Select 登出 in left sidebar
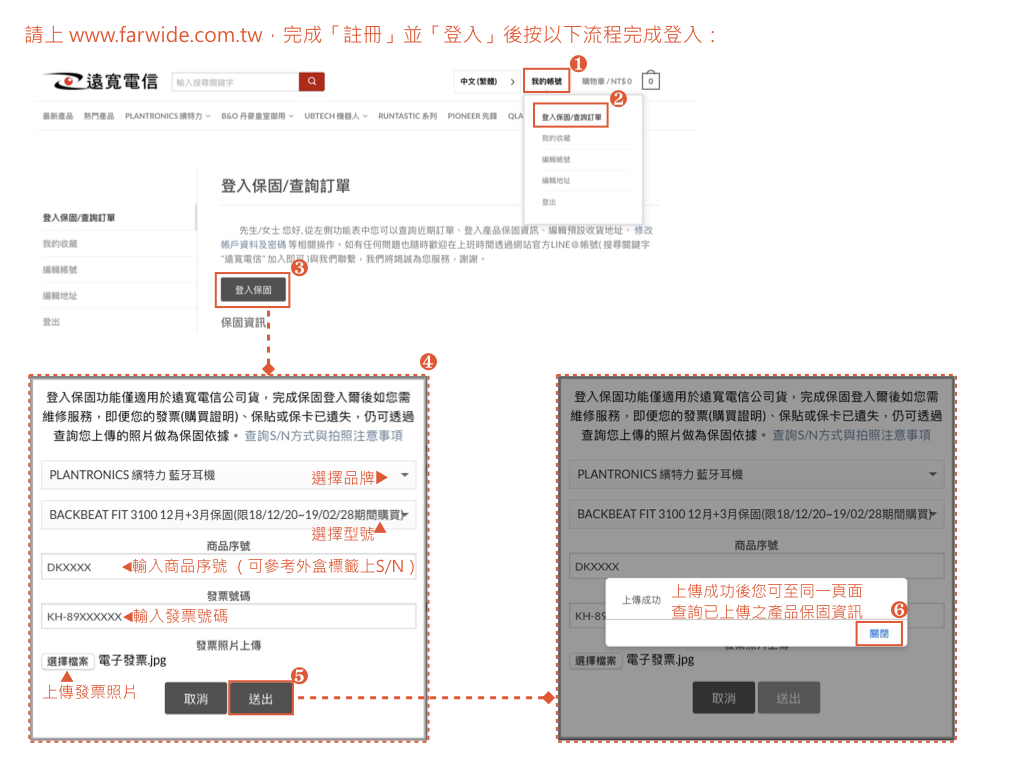 point(51,322)
